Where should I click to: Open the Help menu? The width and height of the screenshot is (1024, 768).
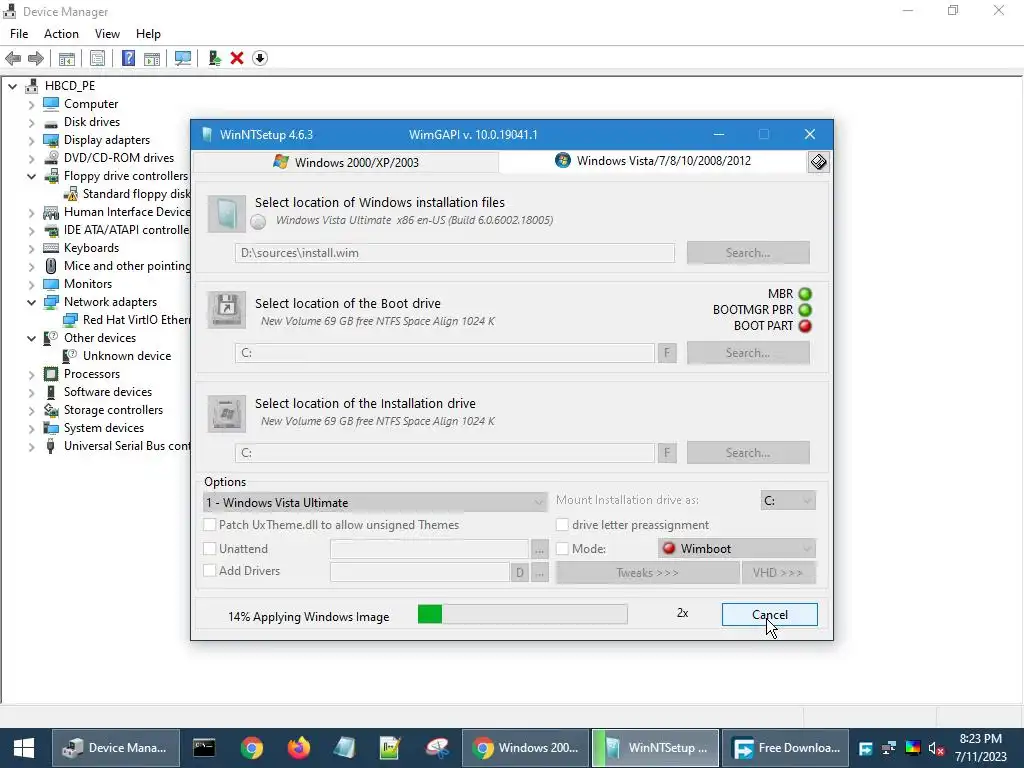[148, 34]
